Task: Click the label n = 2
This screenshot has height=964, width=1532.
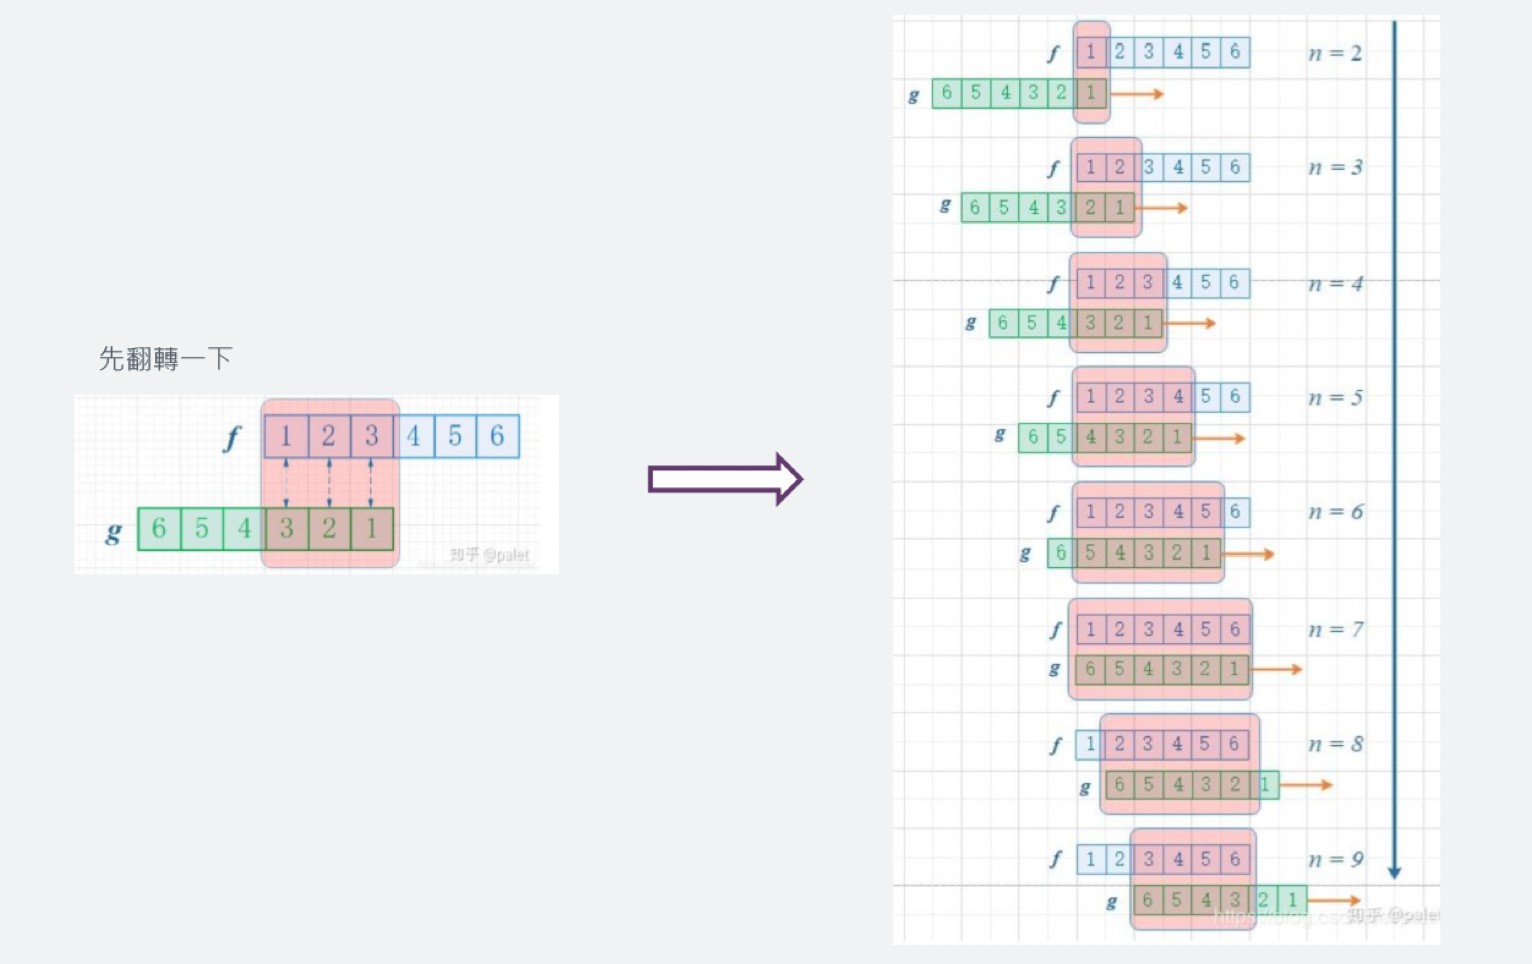Action: pyautogui.click(x=1335, y=53)
